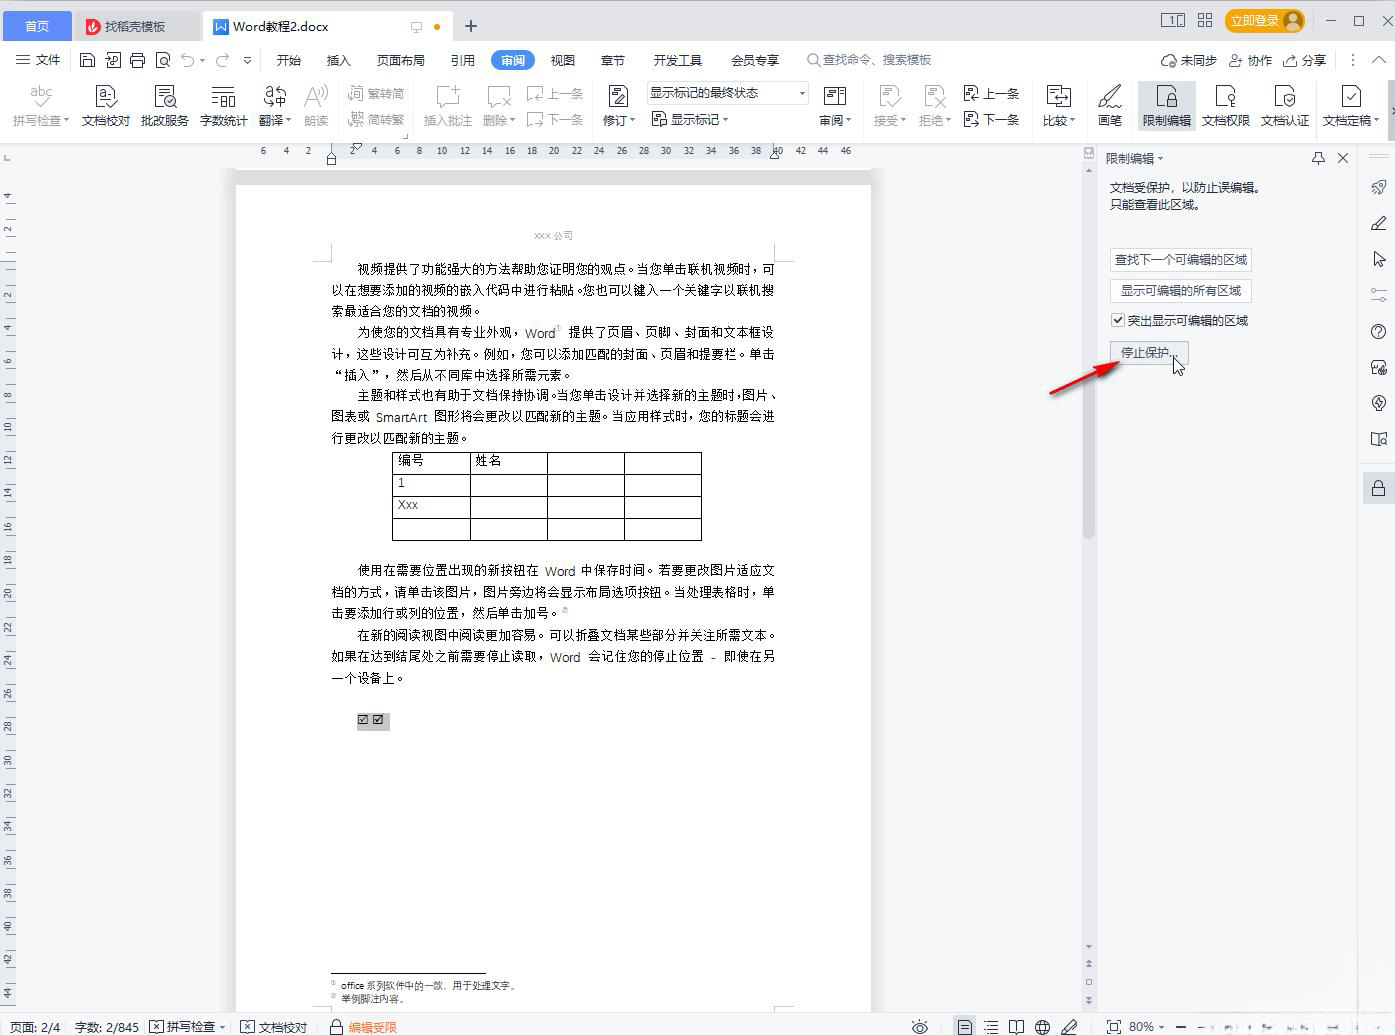Screen dimensions: 1395x1035
Task: Click the 比较 compare documents icon
Action: [1058, 97]
